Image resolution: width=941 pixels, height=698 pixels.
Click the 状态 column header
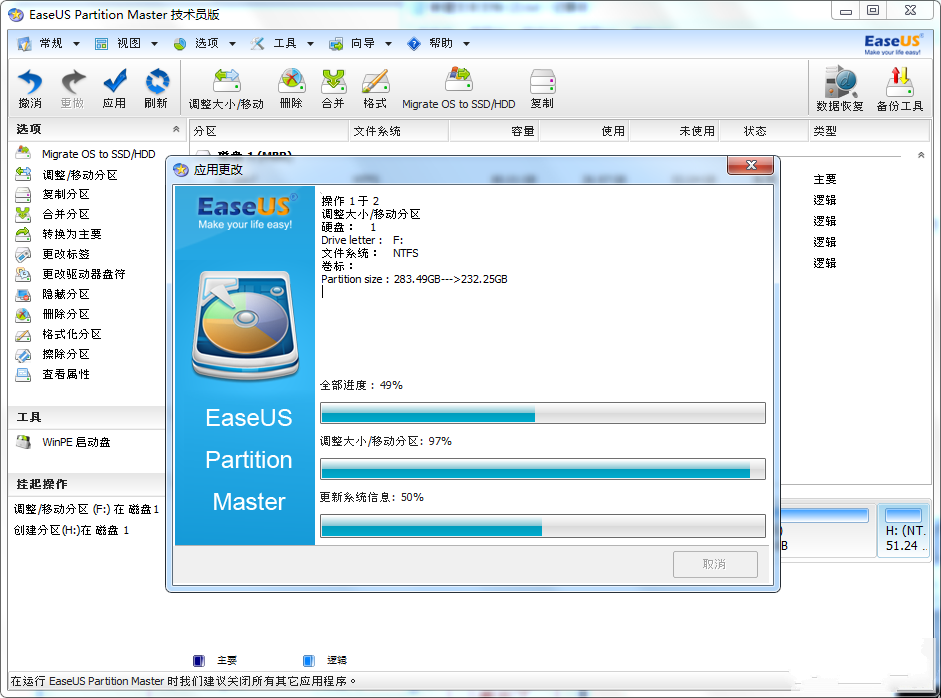point(764,131)
